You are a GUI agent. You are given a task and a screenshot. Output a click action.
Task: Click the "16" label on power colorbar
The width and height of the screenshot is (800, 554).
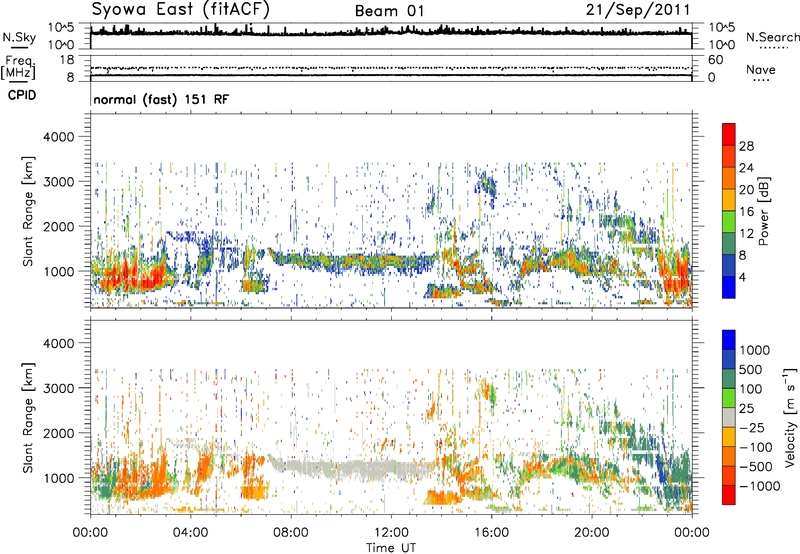[746, 212]
